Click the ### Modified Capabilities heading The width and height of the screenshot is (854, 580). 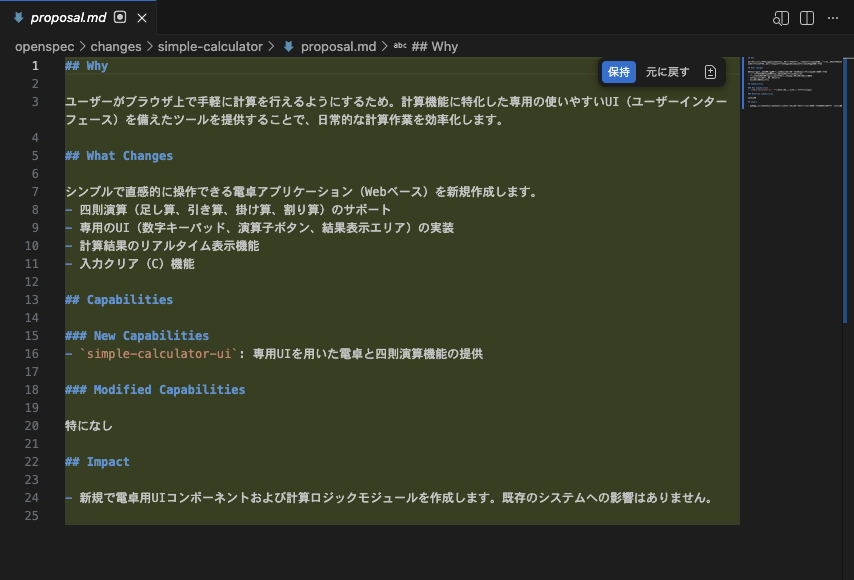click(155, 389)
